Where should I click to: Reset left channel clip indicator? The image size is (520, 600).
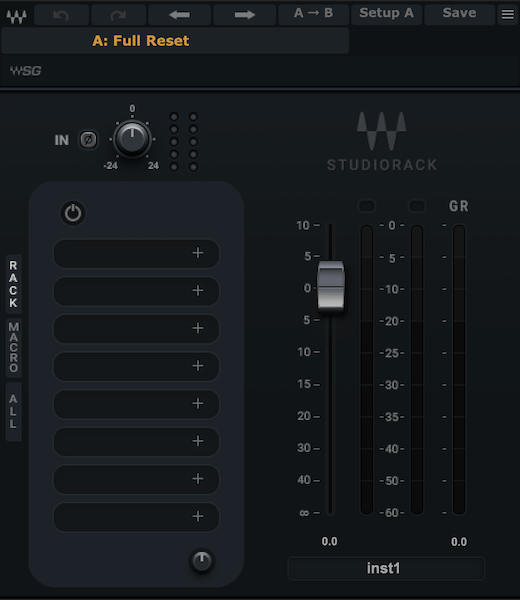(x=367, y=206)
